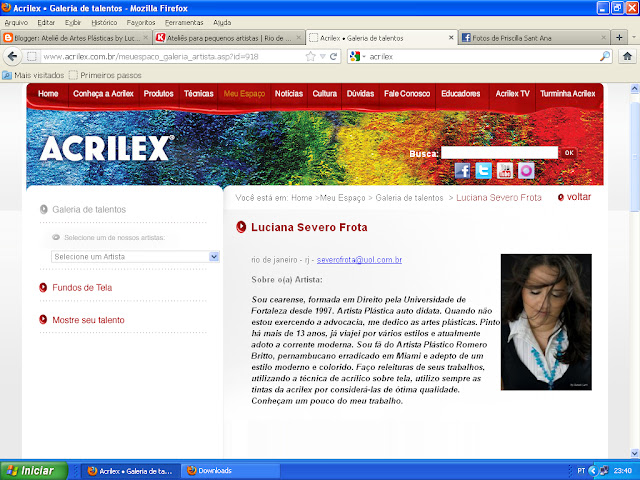Click the voltar link
This screenshot has width=640, height=480.
click(x=574, y=197)
